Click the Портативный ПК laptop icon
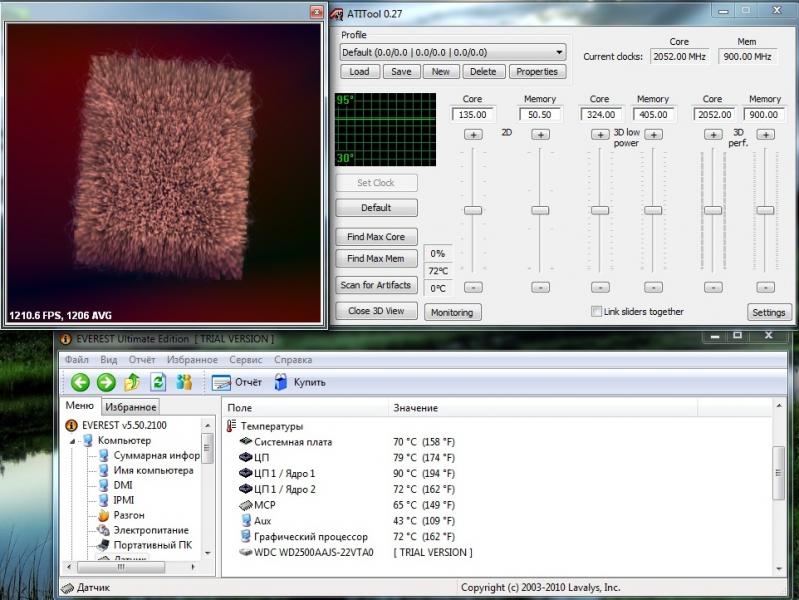Viewport: 799px width, 600px height. (x=103, y=545)
